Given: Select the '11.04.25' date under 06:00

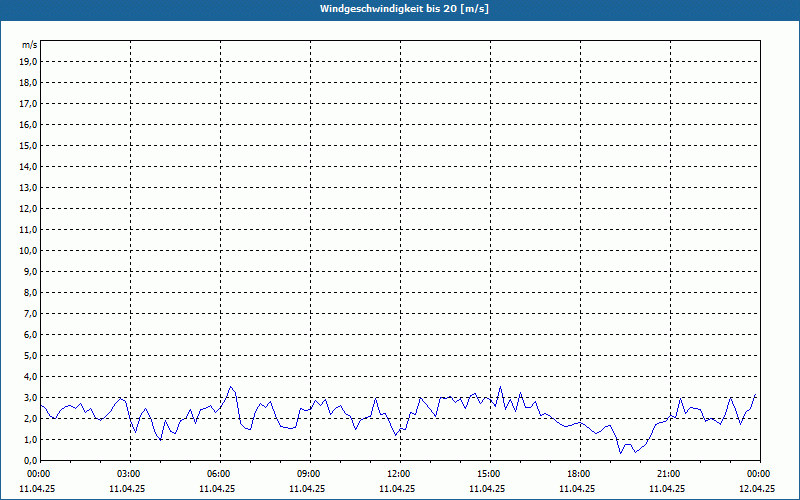Looking at the screenshot, I should (217, 488).
